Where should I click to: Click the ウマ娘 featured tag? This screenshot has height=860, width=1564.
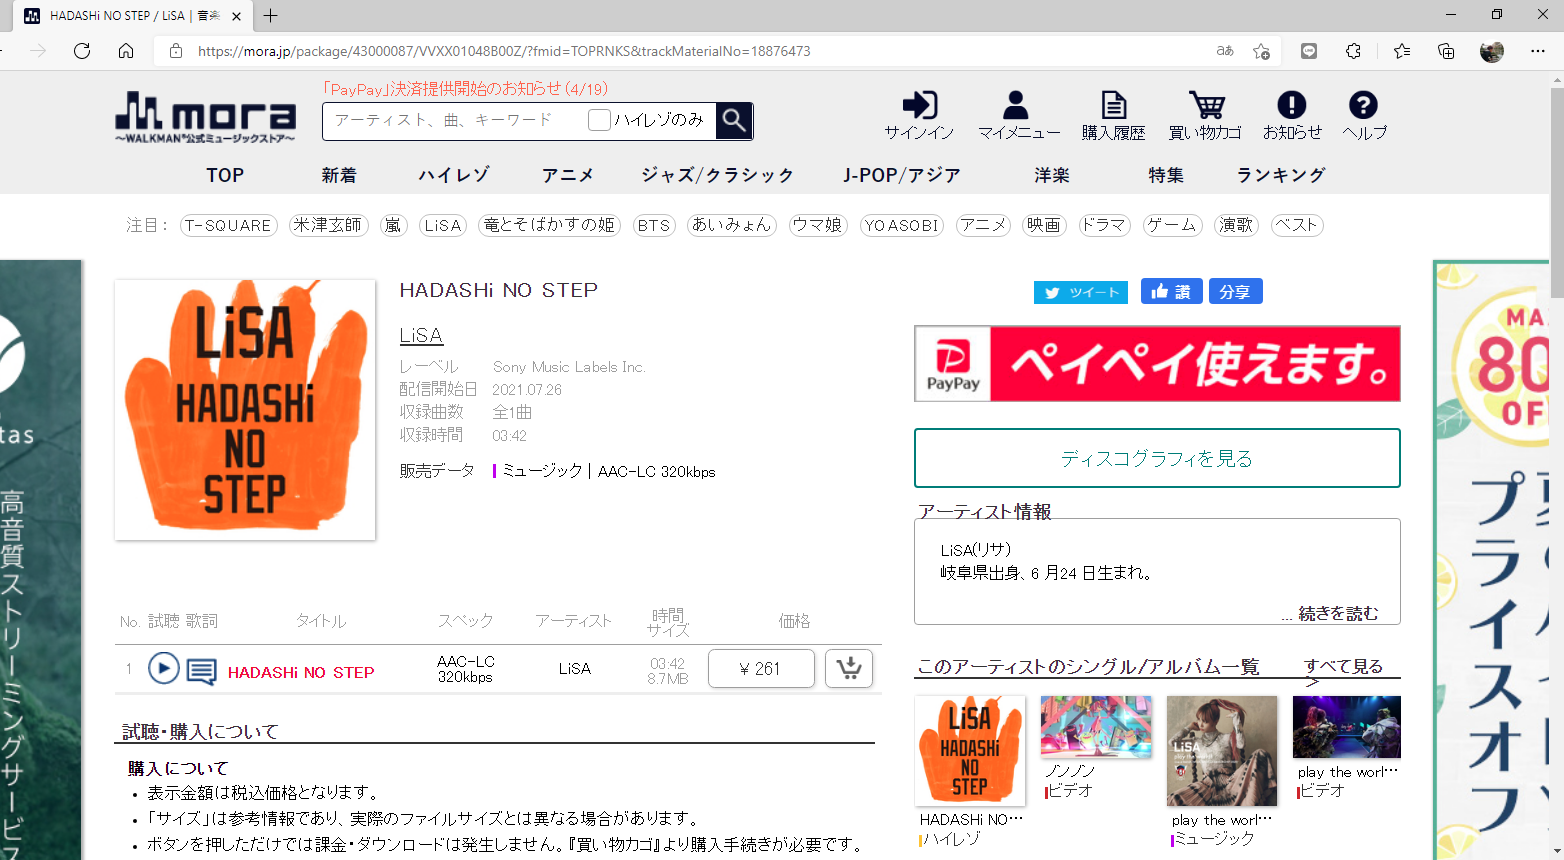[x=818, y=225]
